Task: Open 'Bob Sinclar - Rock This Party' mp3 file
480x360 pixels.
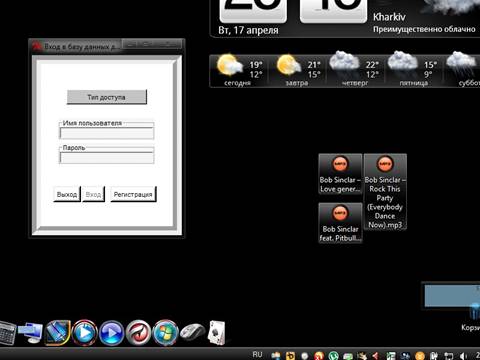Action: tap(385, 192)
